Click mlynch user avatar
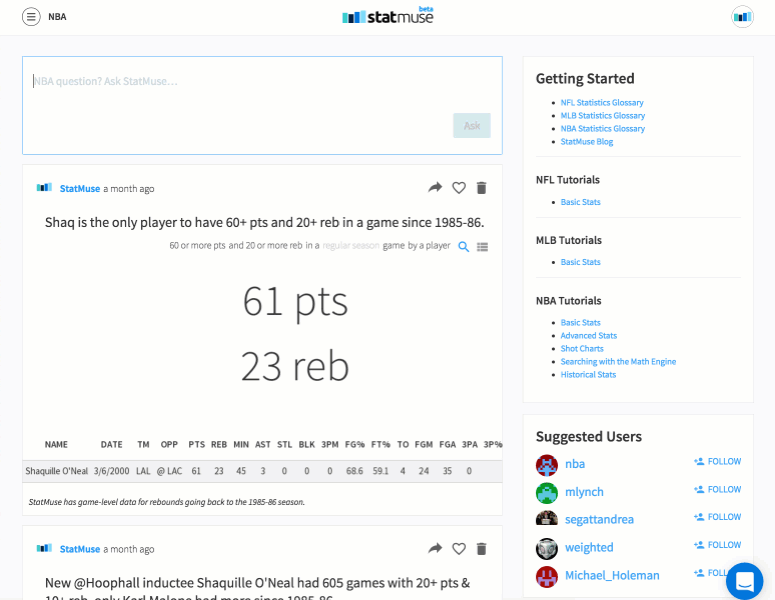The width and height of the screenshot is (775, 600). point(547,492)
